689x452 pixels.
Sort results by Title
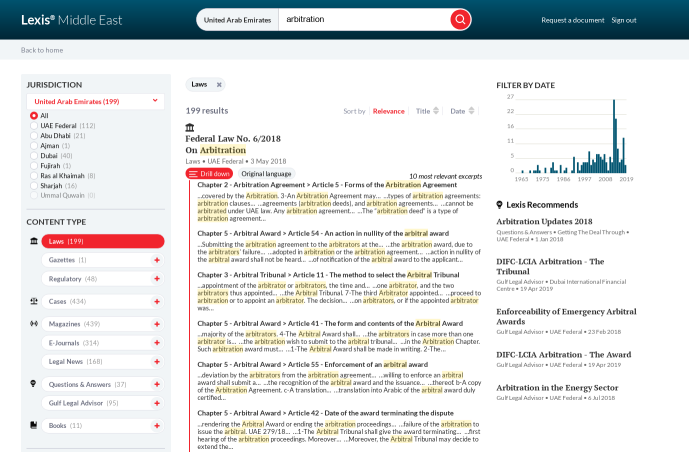[x=423, y=111]
